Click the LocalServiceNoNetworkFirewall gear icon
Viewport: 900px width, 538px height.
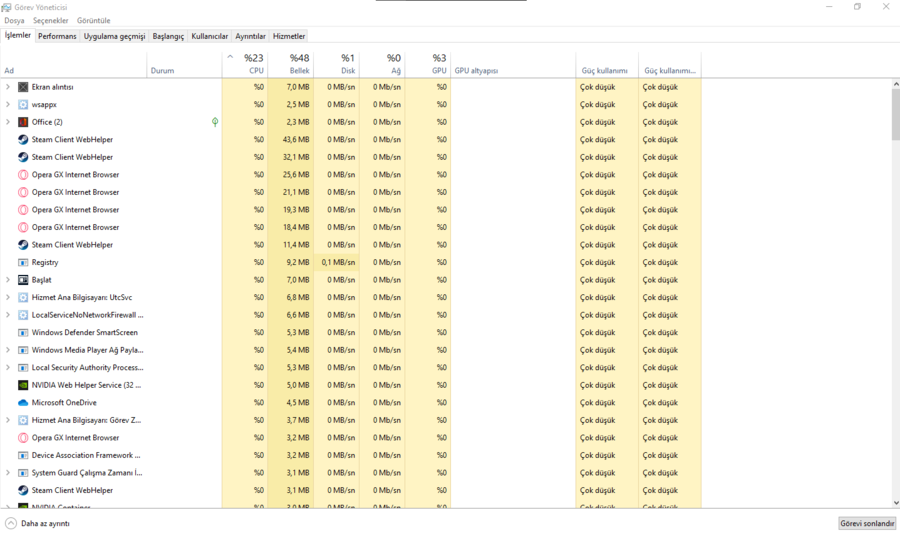[x=23, y=315]
